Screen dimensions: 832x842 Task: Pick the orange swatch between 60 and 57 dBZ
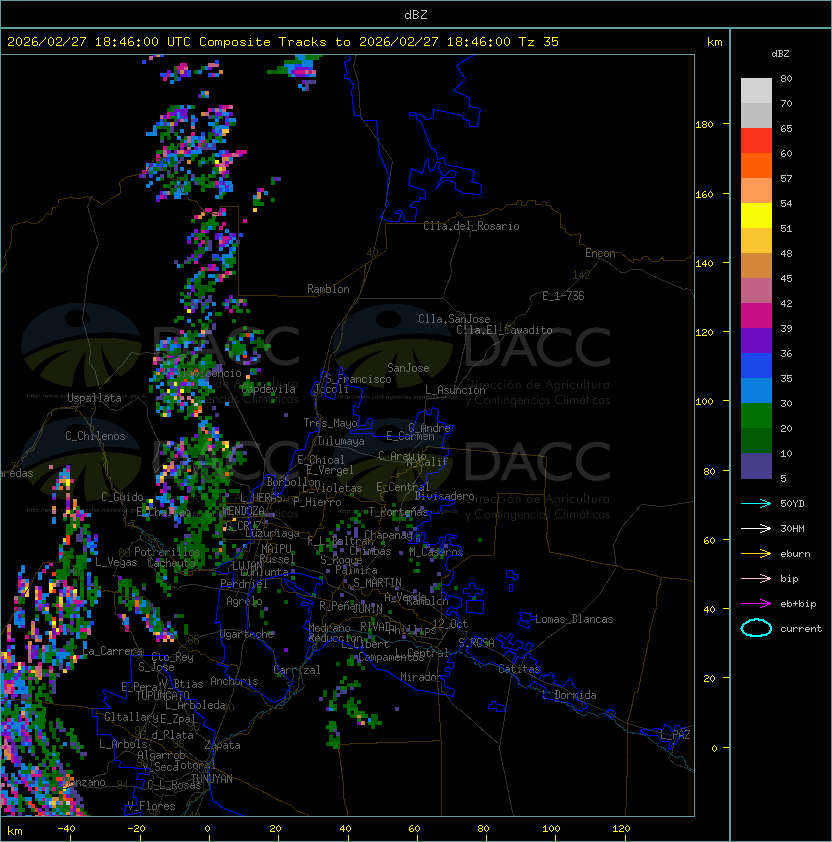(756, 165)
